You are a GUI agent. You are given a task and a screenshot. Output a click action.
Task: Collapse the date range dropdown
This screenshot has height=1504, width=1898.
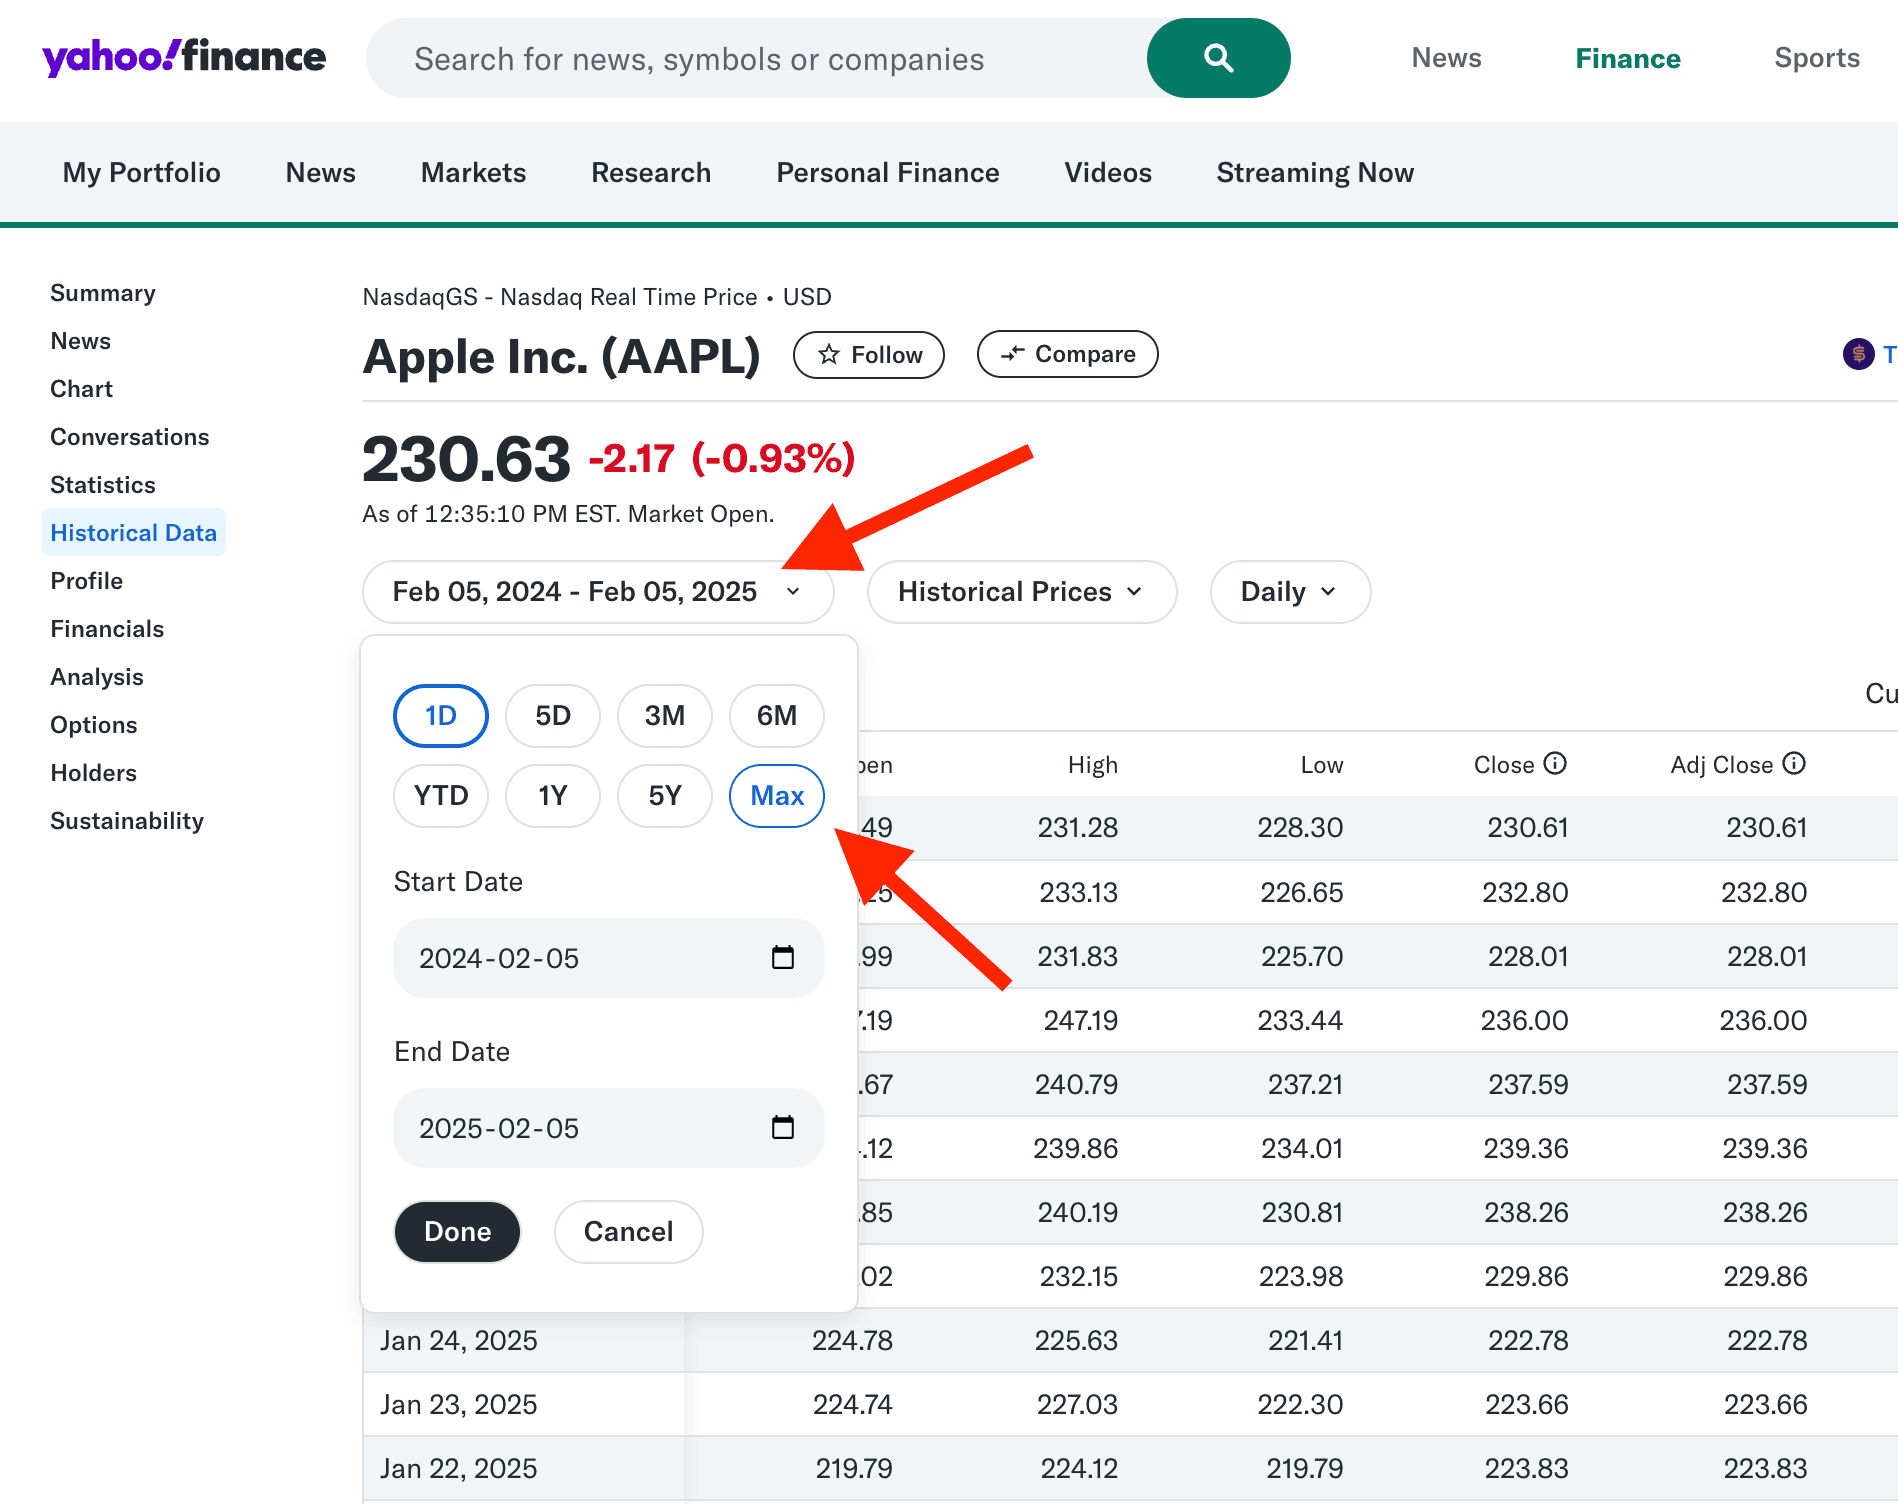point(598,592)
